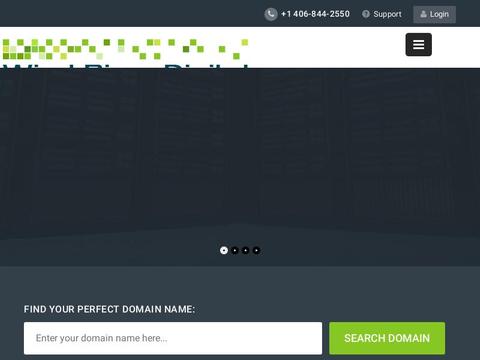Select the second carousel slide dot
The width and height of the screenshot is (480, 360).
[235, 250]
